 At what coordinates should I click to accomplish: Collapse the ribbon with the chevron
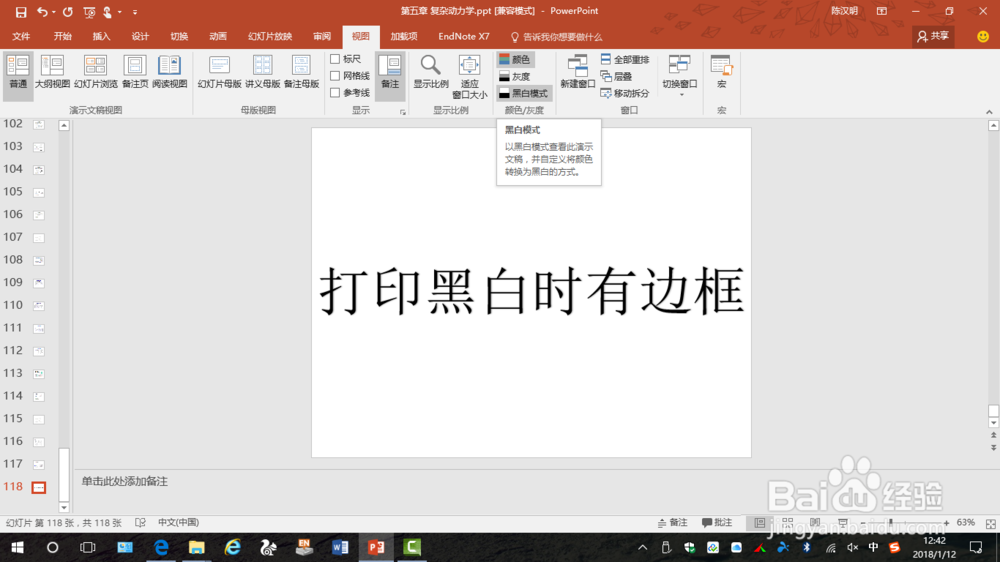click(989, 112)
